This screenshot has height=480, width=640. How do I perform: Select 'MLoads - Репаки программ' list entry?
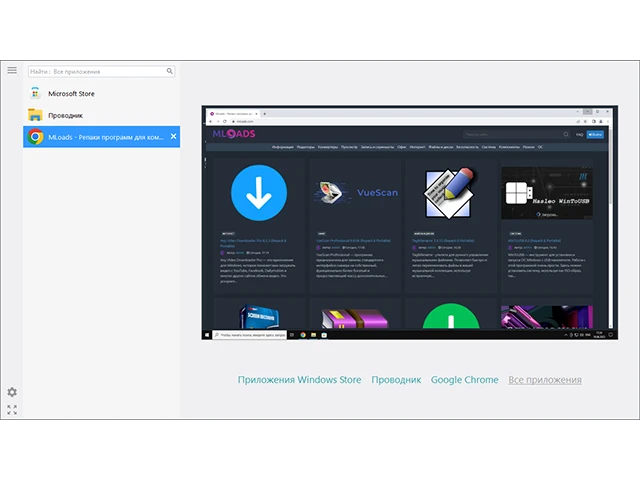pyautogui.click(x=105, y=137)
